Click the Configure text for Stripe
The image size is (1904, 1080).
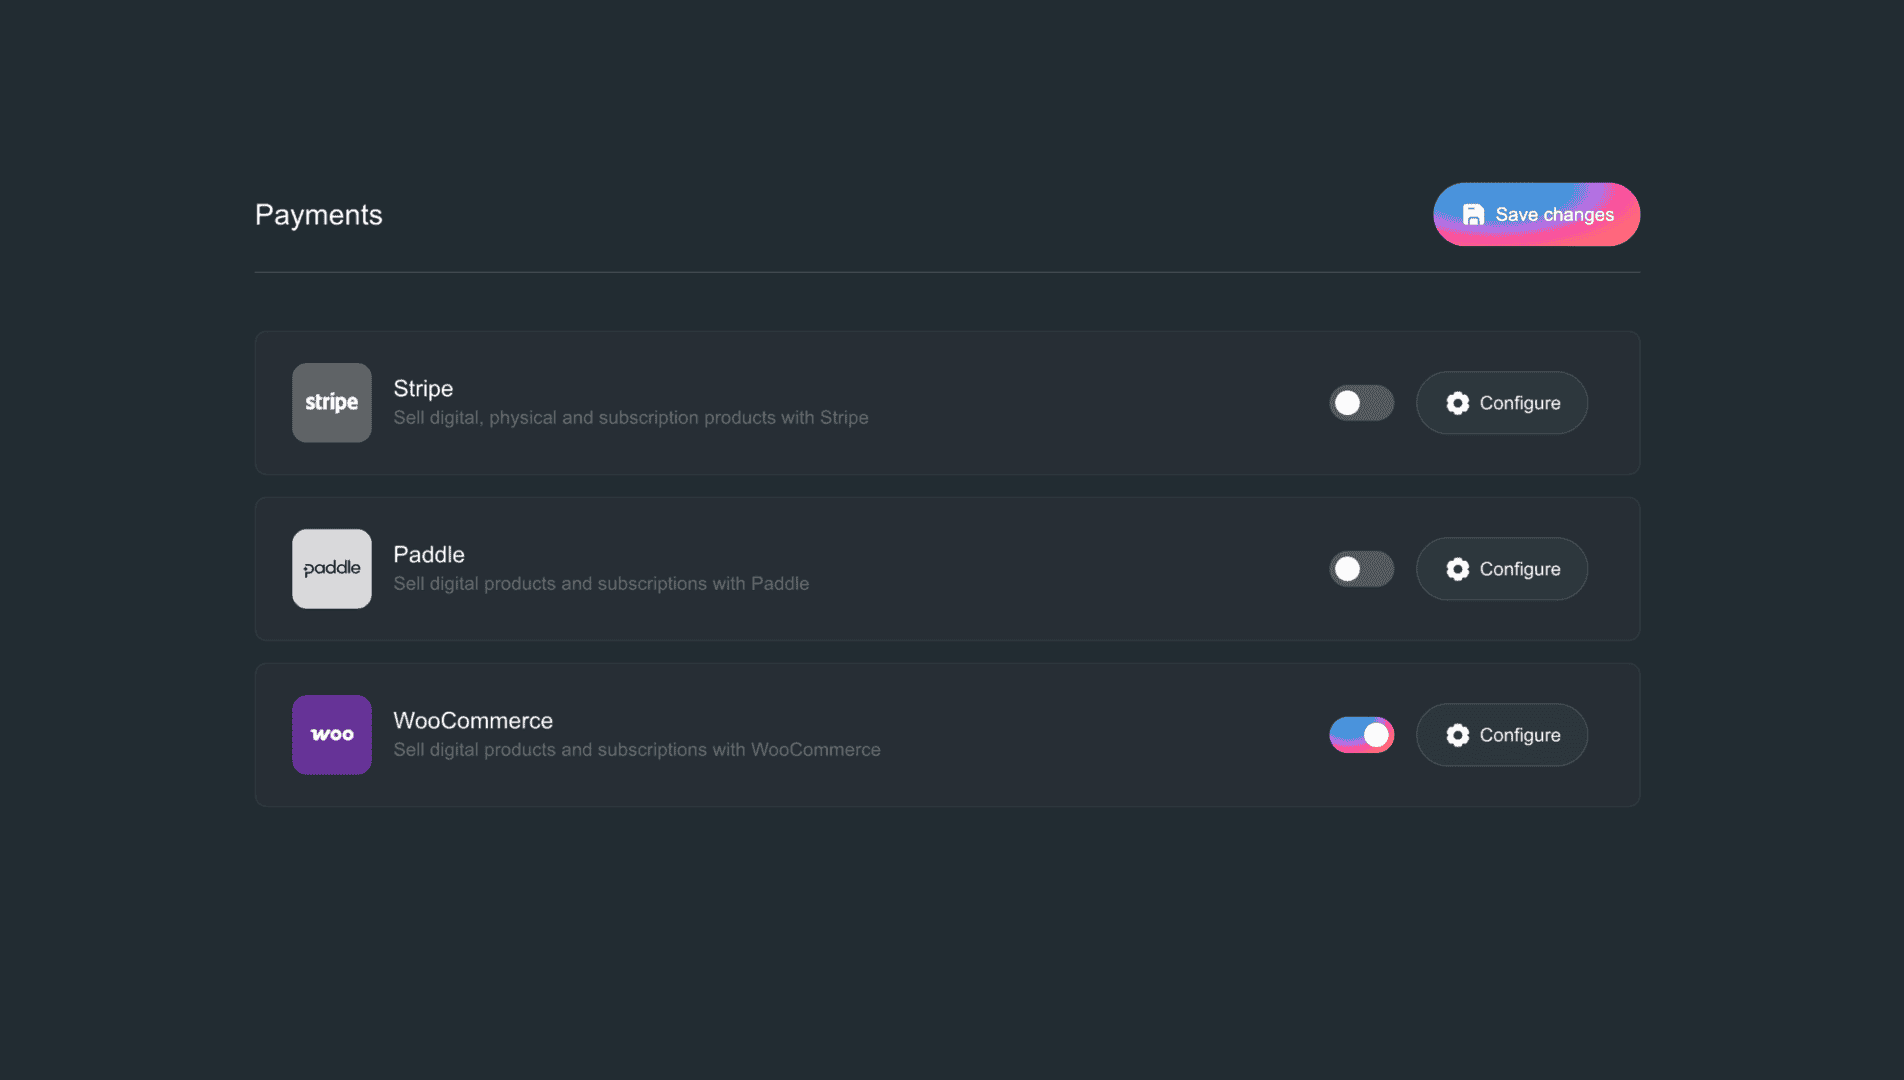[1520, 403]
